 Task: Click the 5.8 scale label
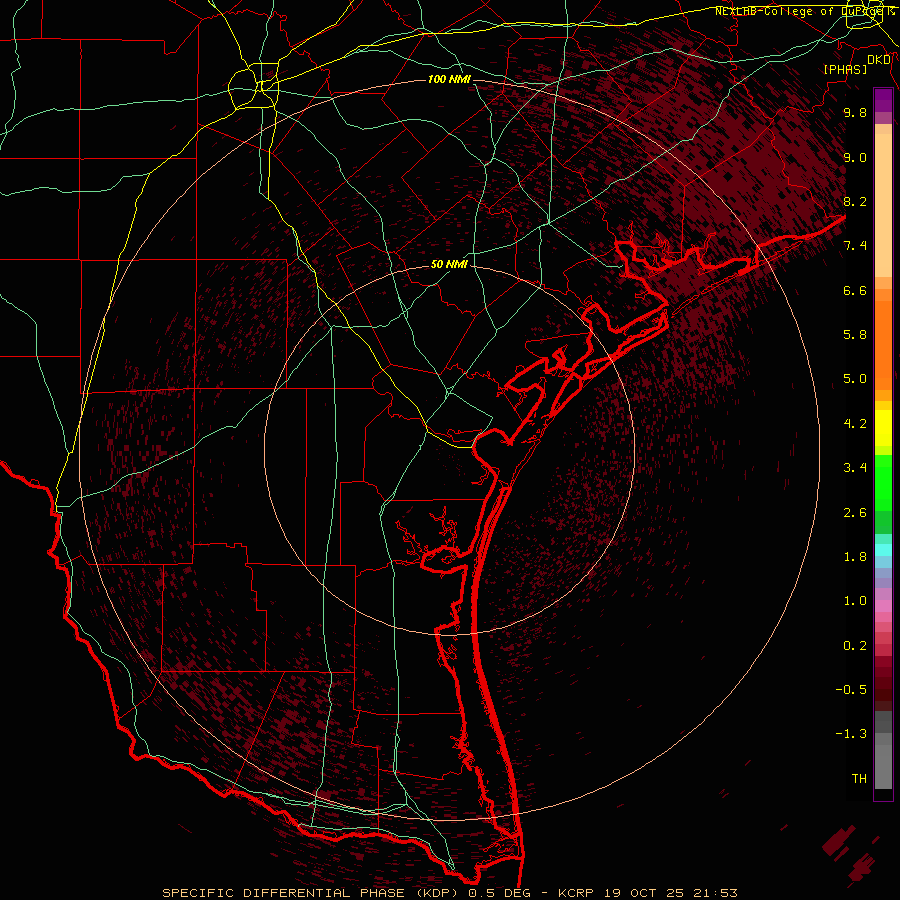[855, 335]
